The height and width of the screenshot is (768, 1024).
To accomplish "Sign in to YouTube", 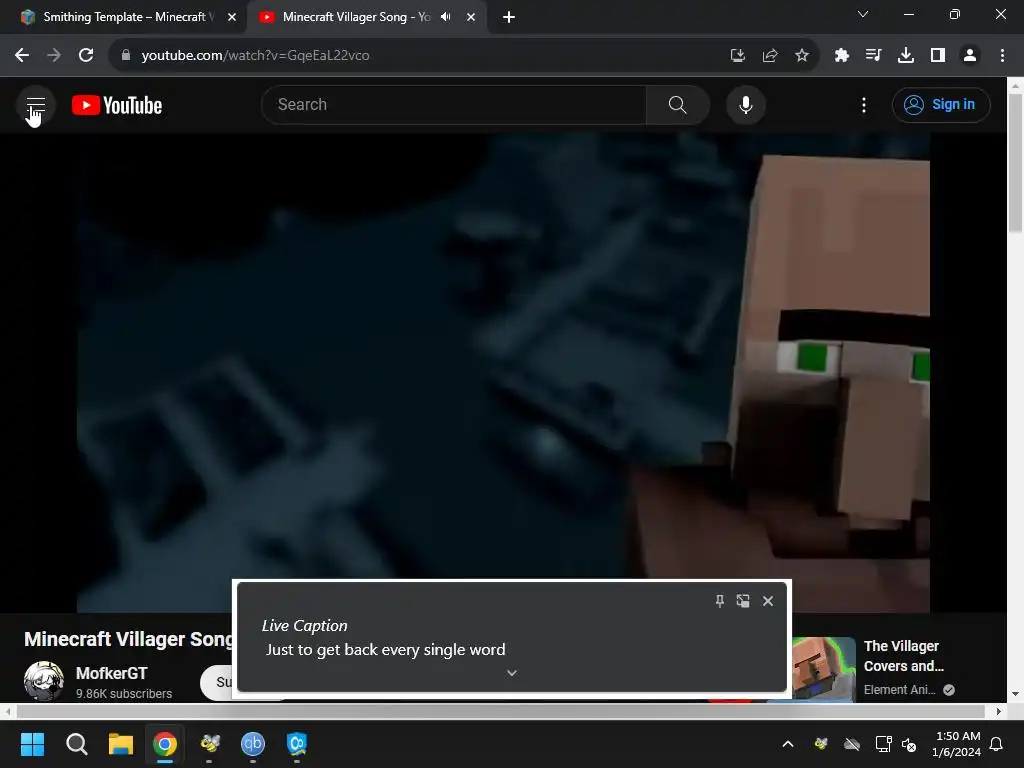I will pos(940,104).
